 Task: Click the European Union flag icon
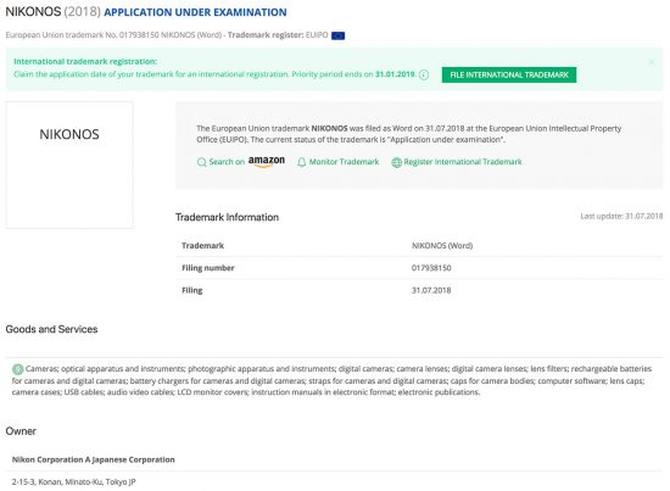(338, 36)
